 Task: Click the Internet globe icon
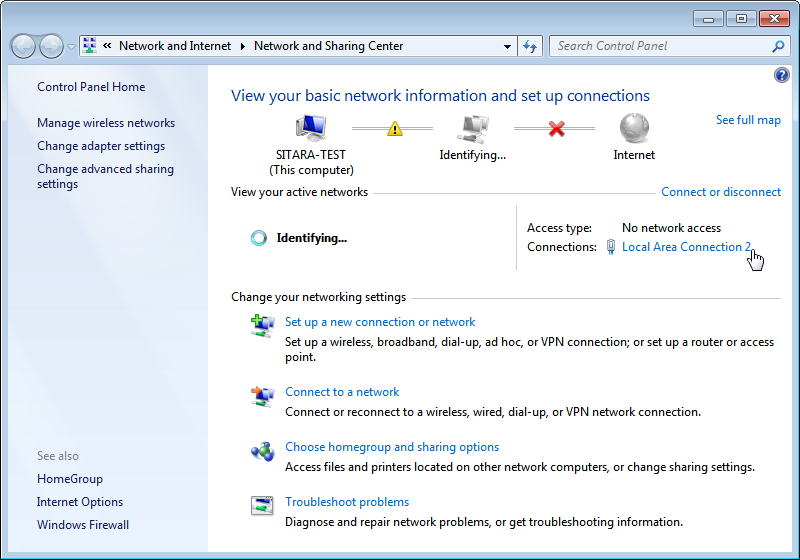pos(634,128)
